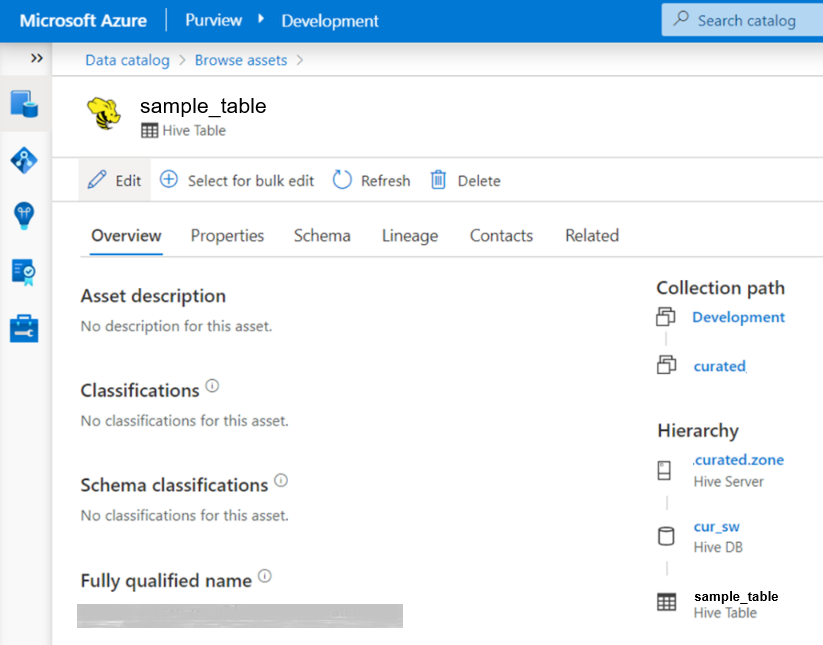Open the Schema tab
Image resolution: width=823 pixels, height=645 pixels.
click(322, 236)
